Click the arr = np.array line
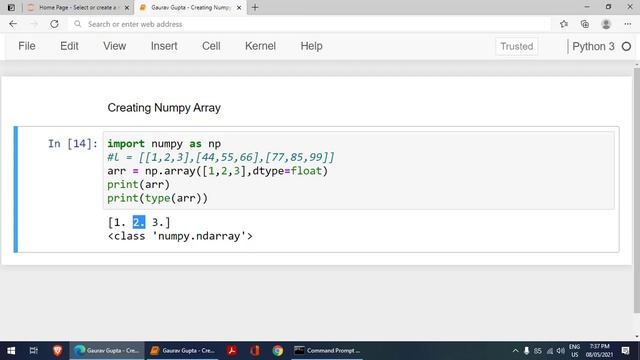The image size is (640, 360). (218, 171)
